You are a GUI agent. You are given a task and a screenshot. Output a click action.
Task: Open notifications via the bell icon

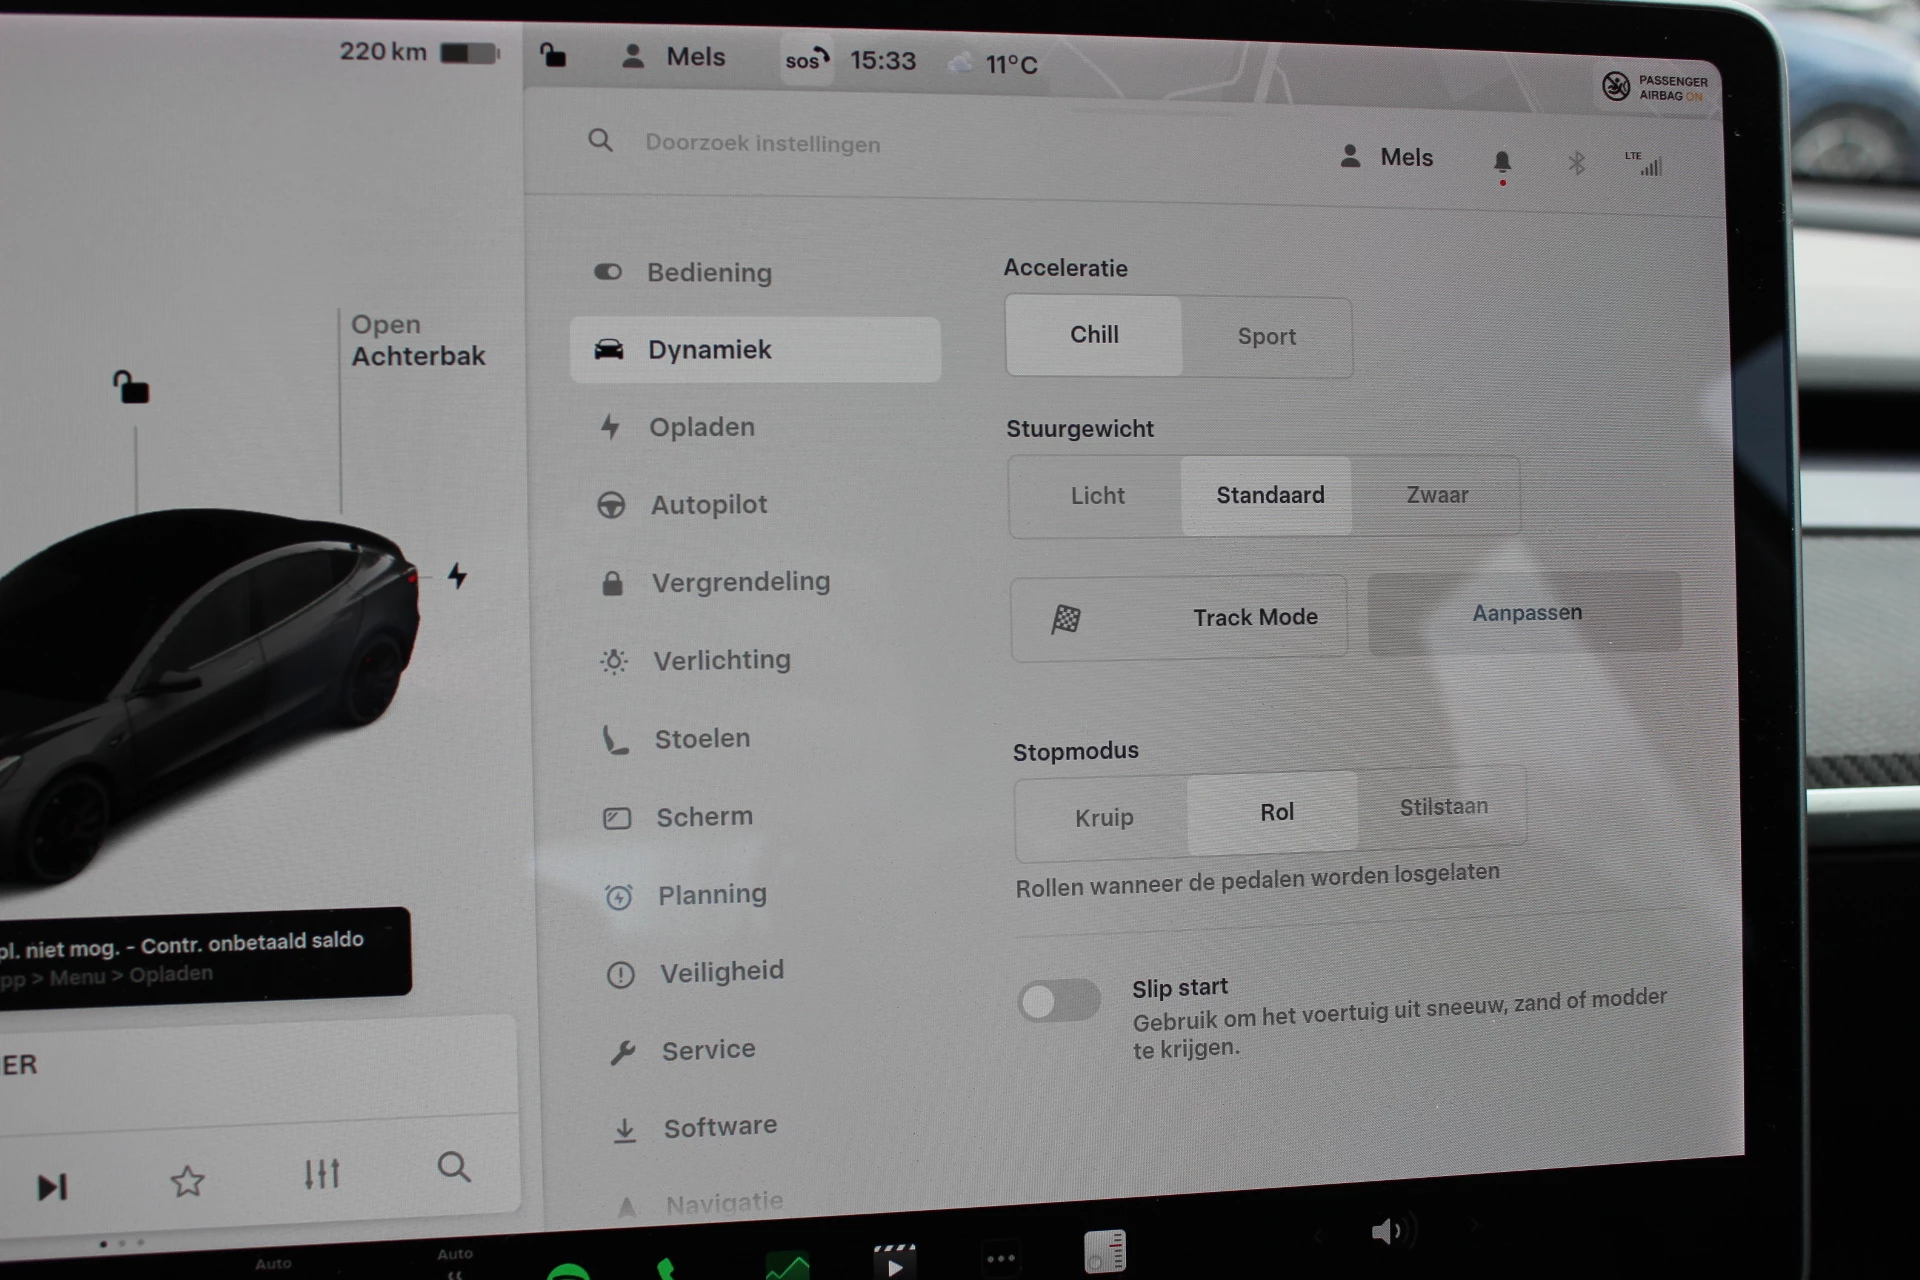1500,161
